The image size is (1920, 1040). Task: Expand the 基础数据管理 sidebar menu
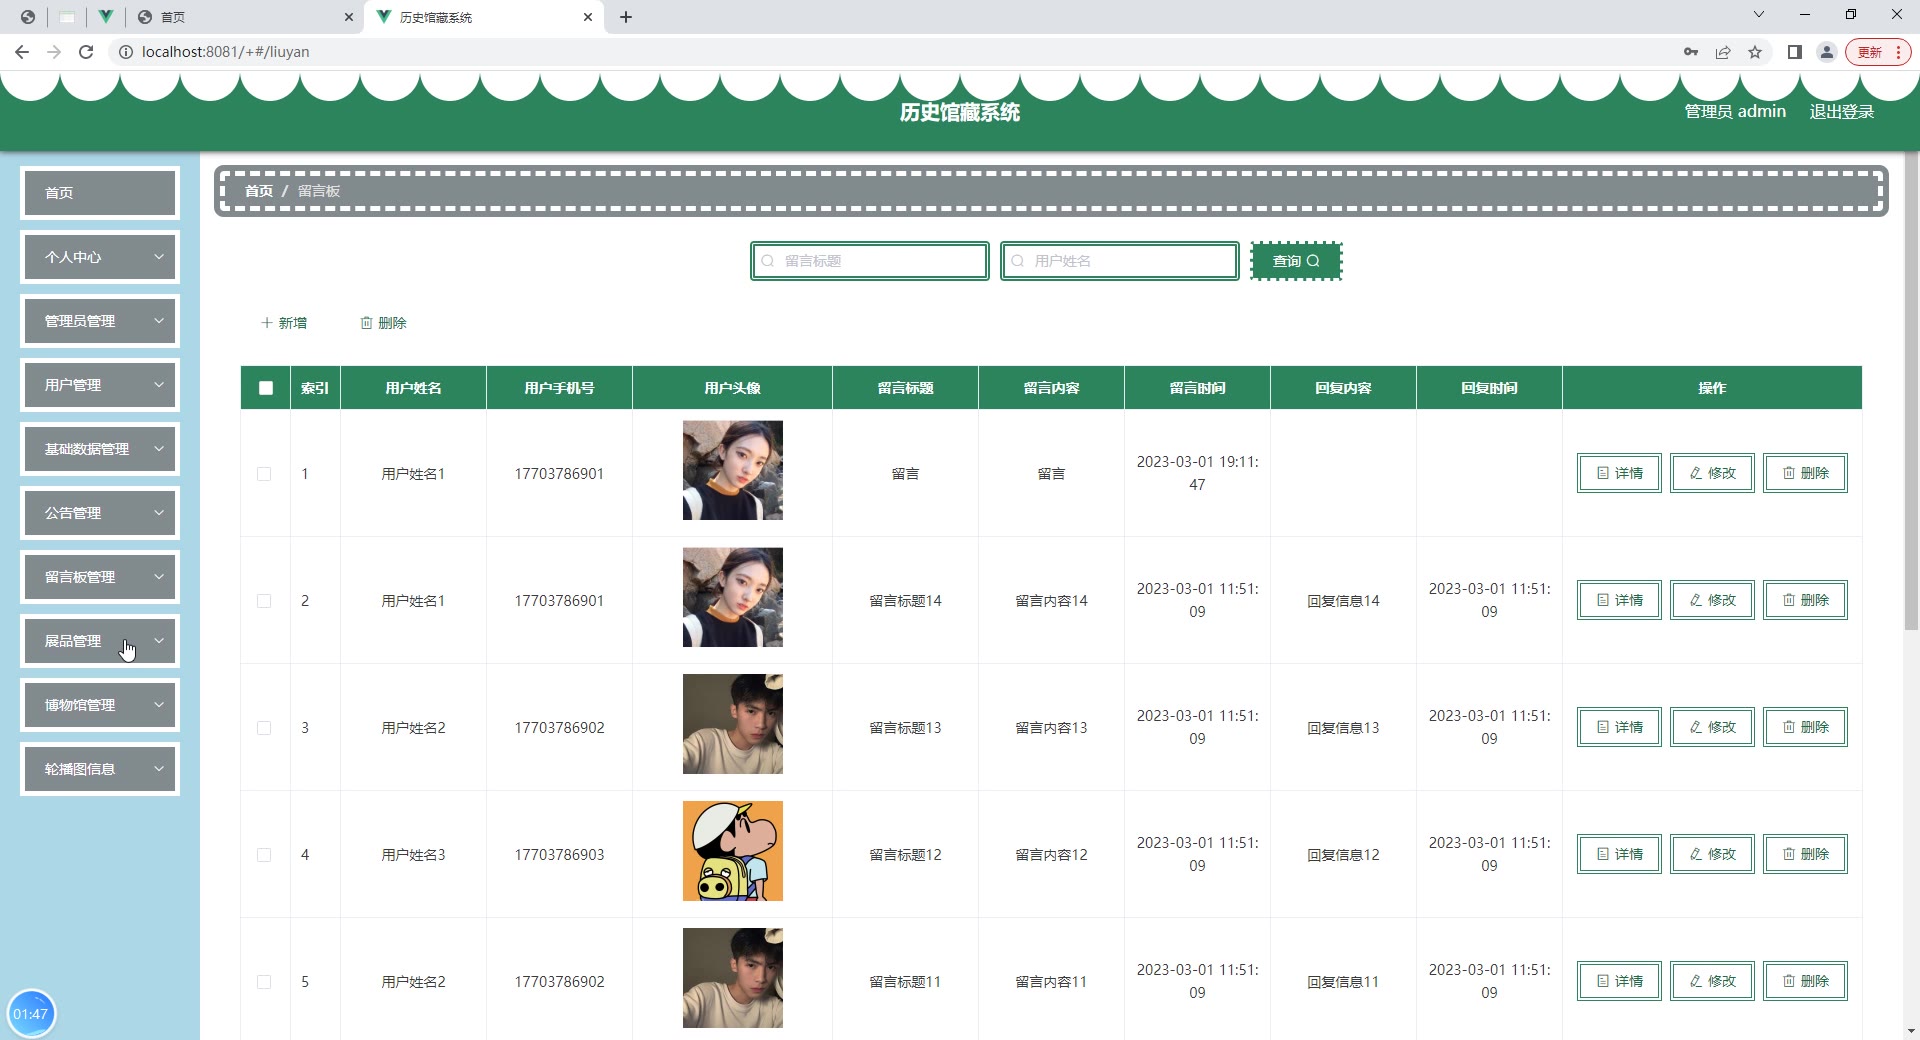coord(100,449)
